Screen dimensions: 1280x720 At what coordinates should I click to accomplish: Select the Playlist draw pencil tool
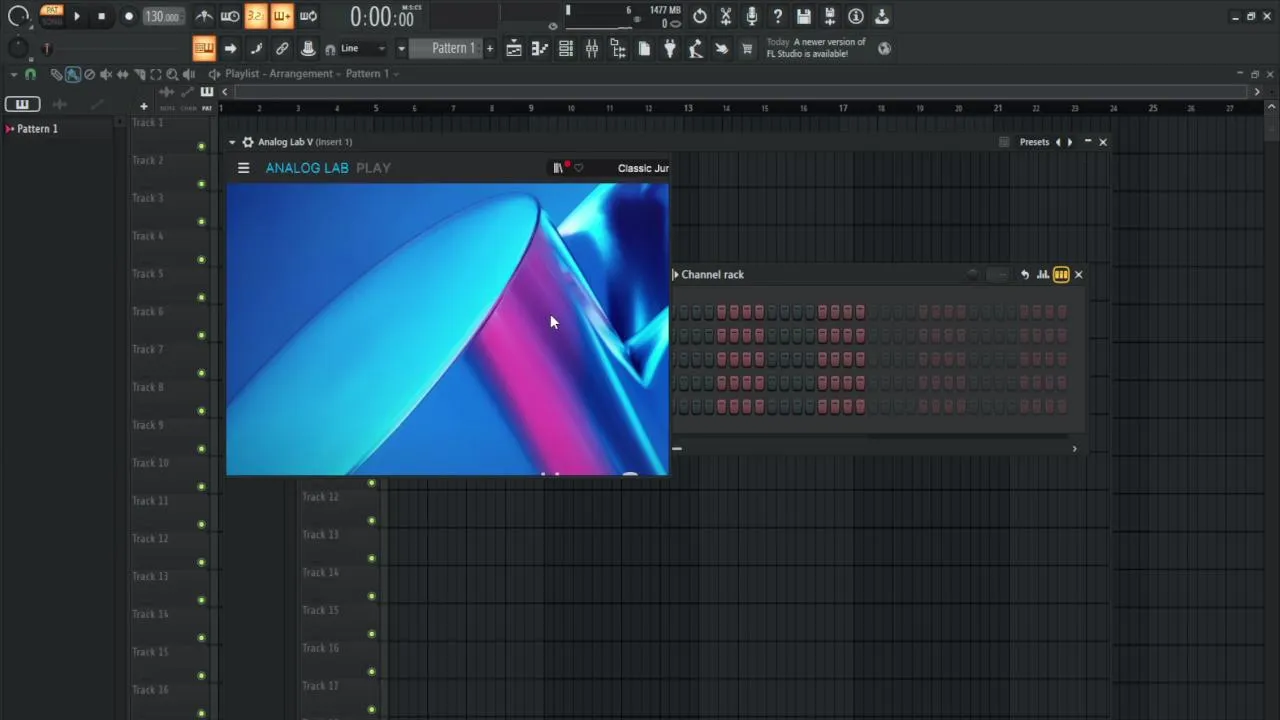pyautogui.click(x=56, y=74)
